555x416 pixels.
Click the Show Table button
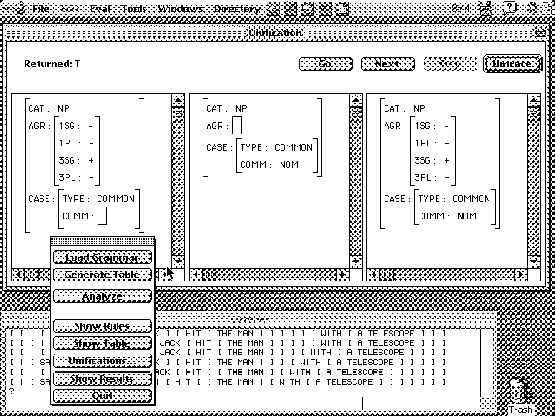pyautogui.click(x=102, y=343)
